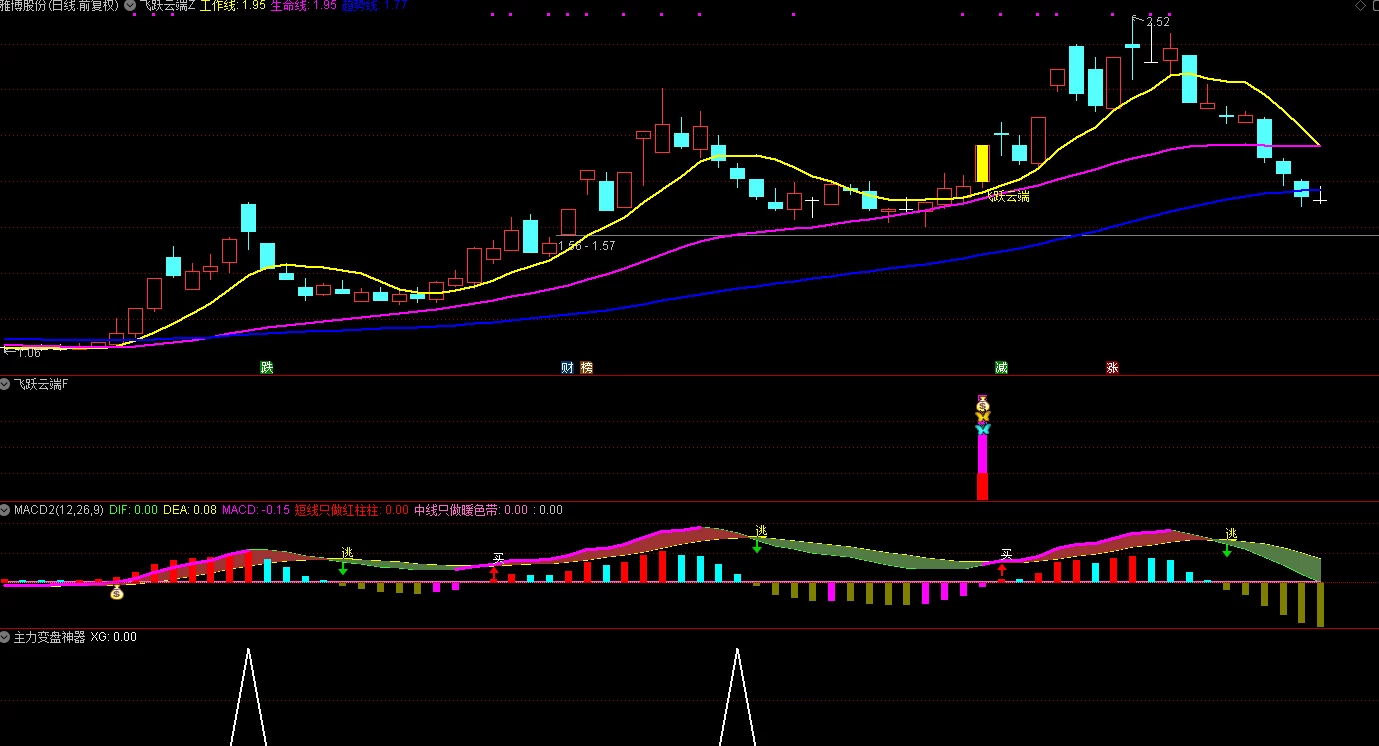Click the yellow 飞跃云端 signal candle
Viewport: 1379px width, 746px height.
982,163
